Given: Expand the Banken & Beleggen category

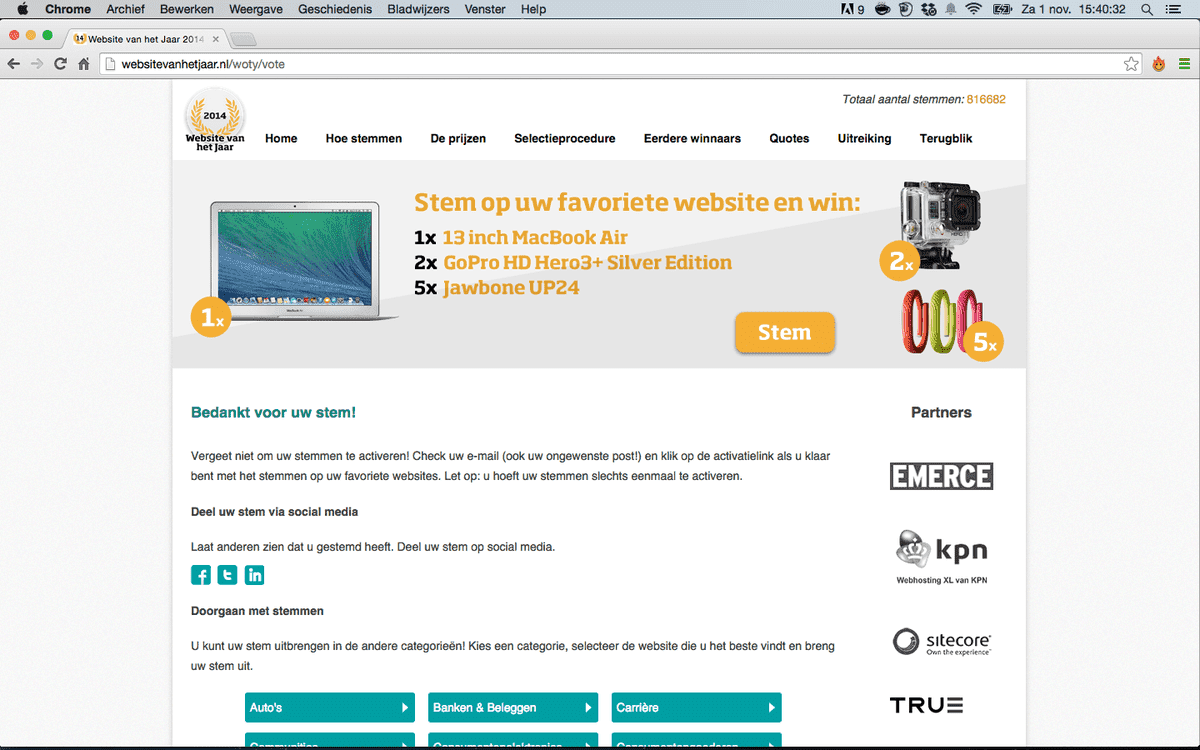Looking at the screenshot, I should click(512, 707).
